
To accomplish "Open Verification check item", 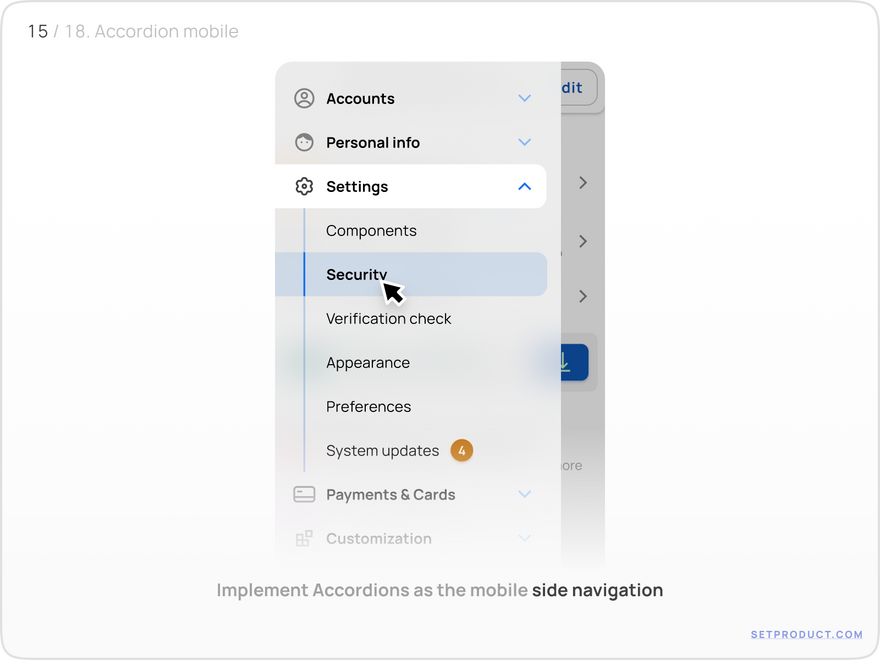I will click(388, 319).
